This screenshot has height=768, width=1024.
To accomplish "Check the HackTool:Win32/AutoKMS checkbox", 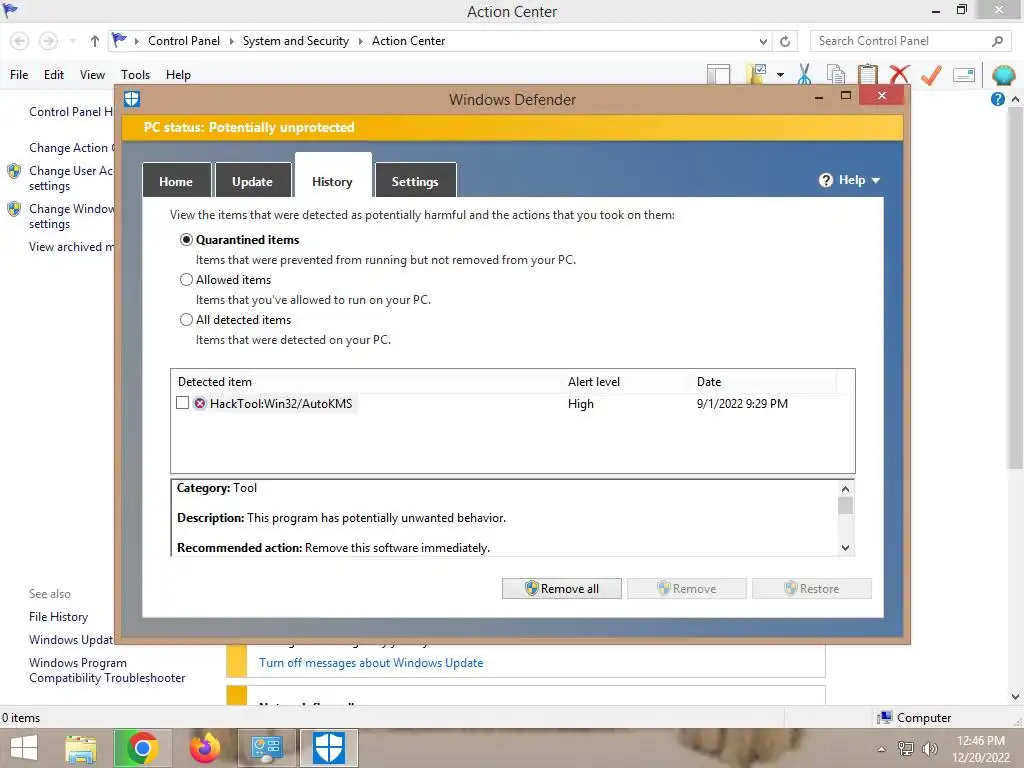I will [183, 403].
